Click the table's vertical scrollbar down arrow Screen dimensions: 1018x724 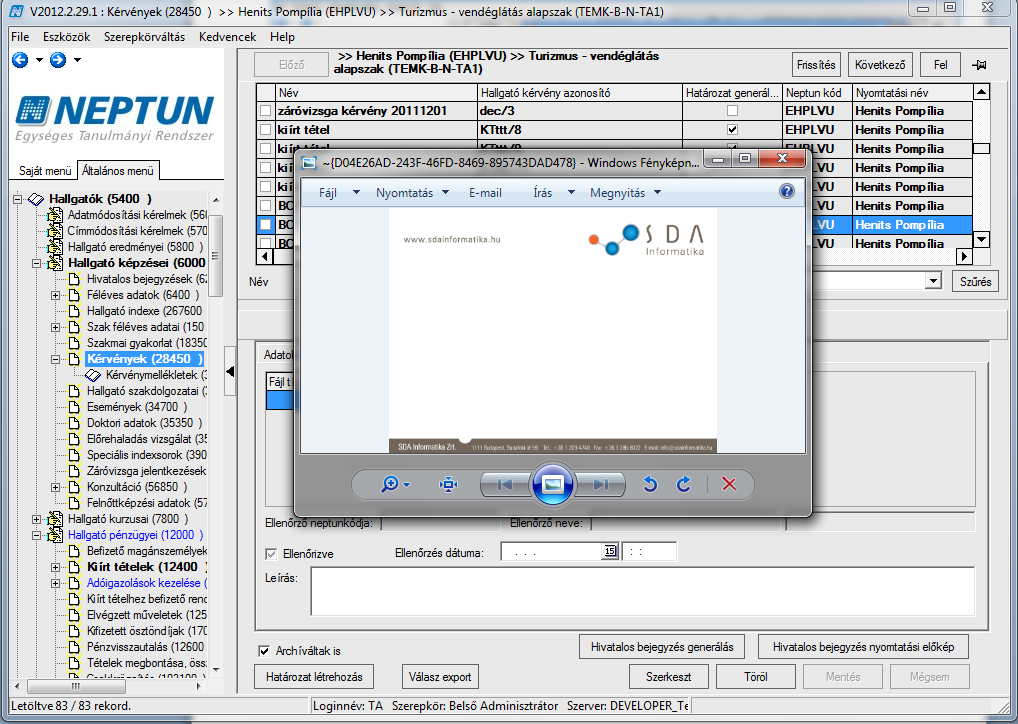tap(982, 240)
